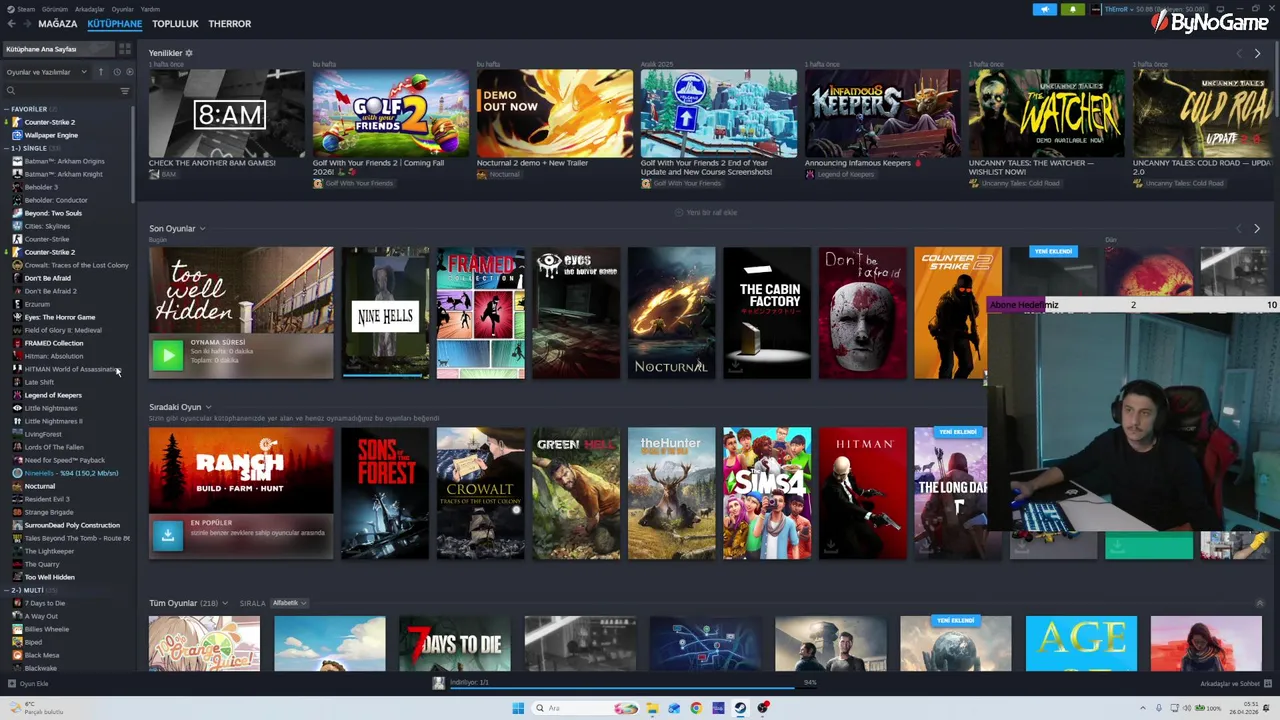Select NineHells download entry in the sidebar
The height and width of the screenshot is (720, 1280).
click(x=71, y=473)
